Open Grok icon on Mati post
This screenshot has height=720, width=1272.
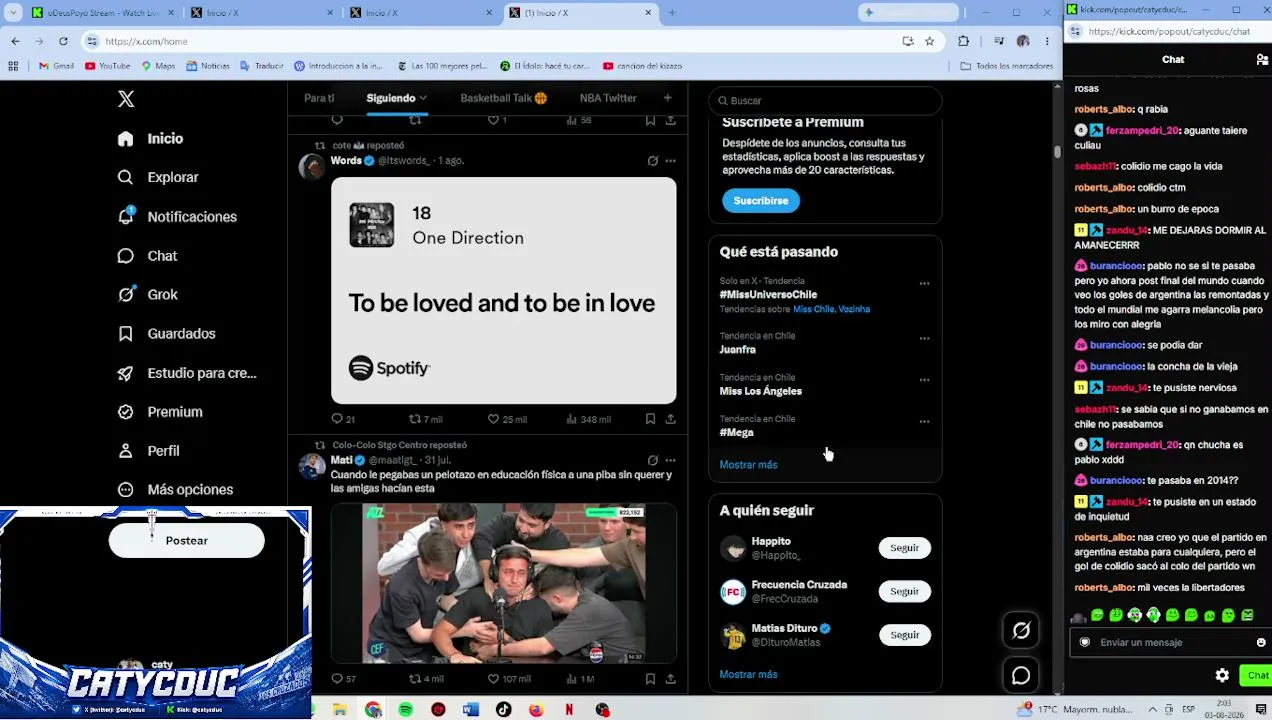[652, 460]
